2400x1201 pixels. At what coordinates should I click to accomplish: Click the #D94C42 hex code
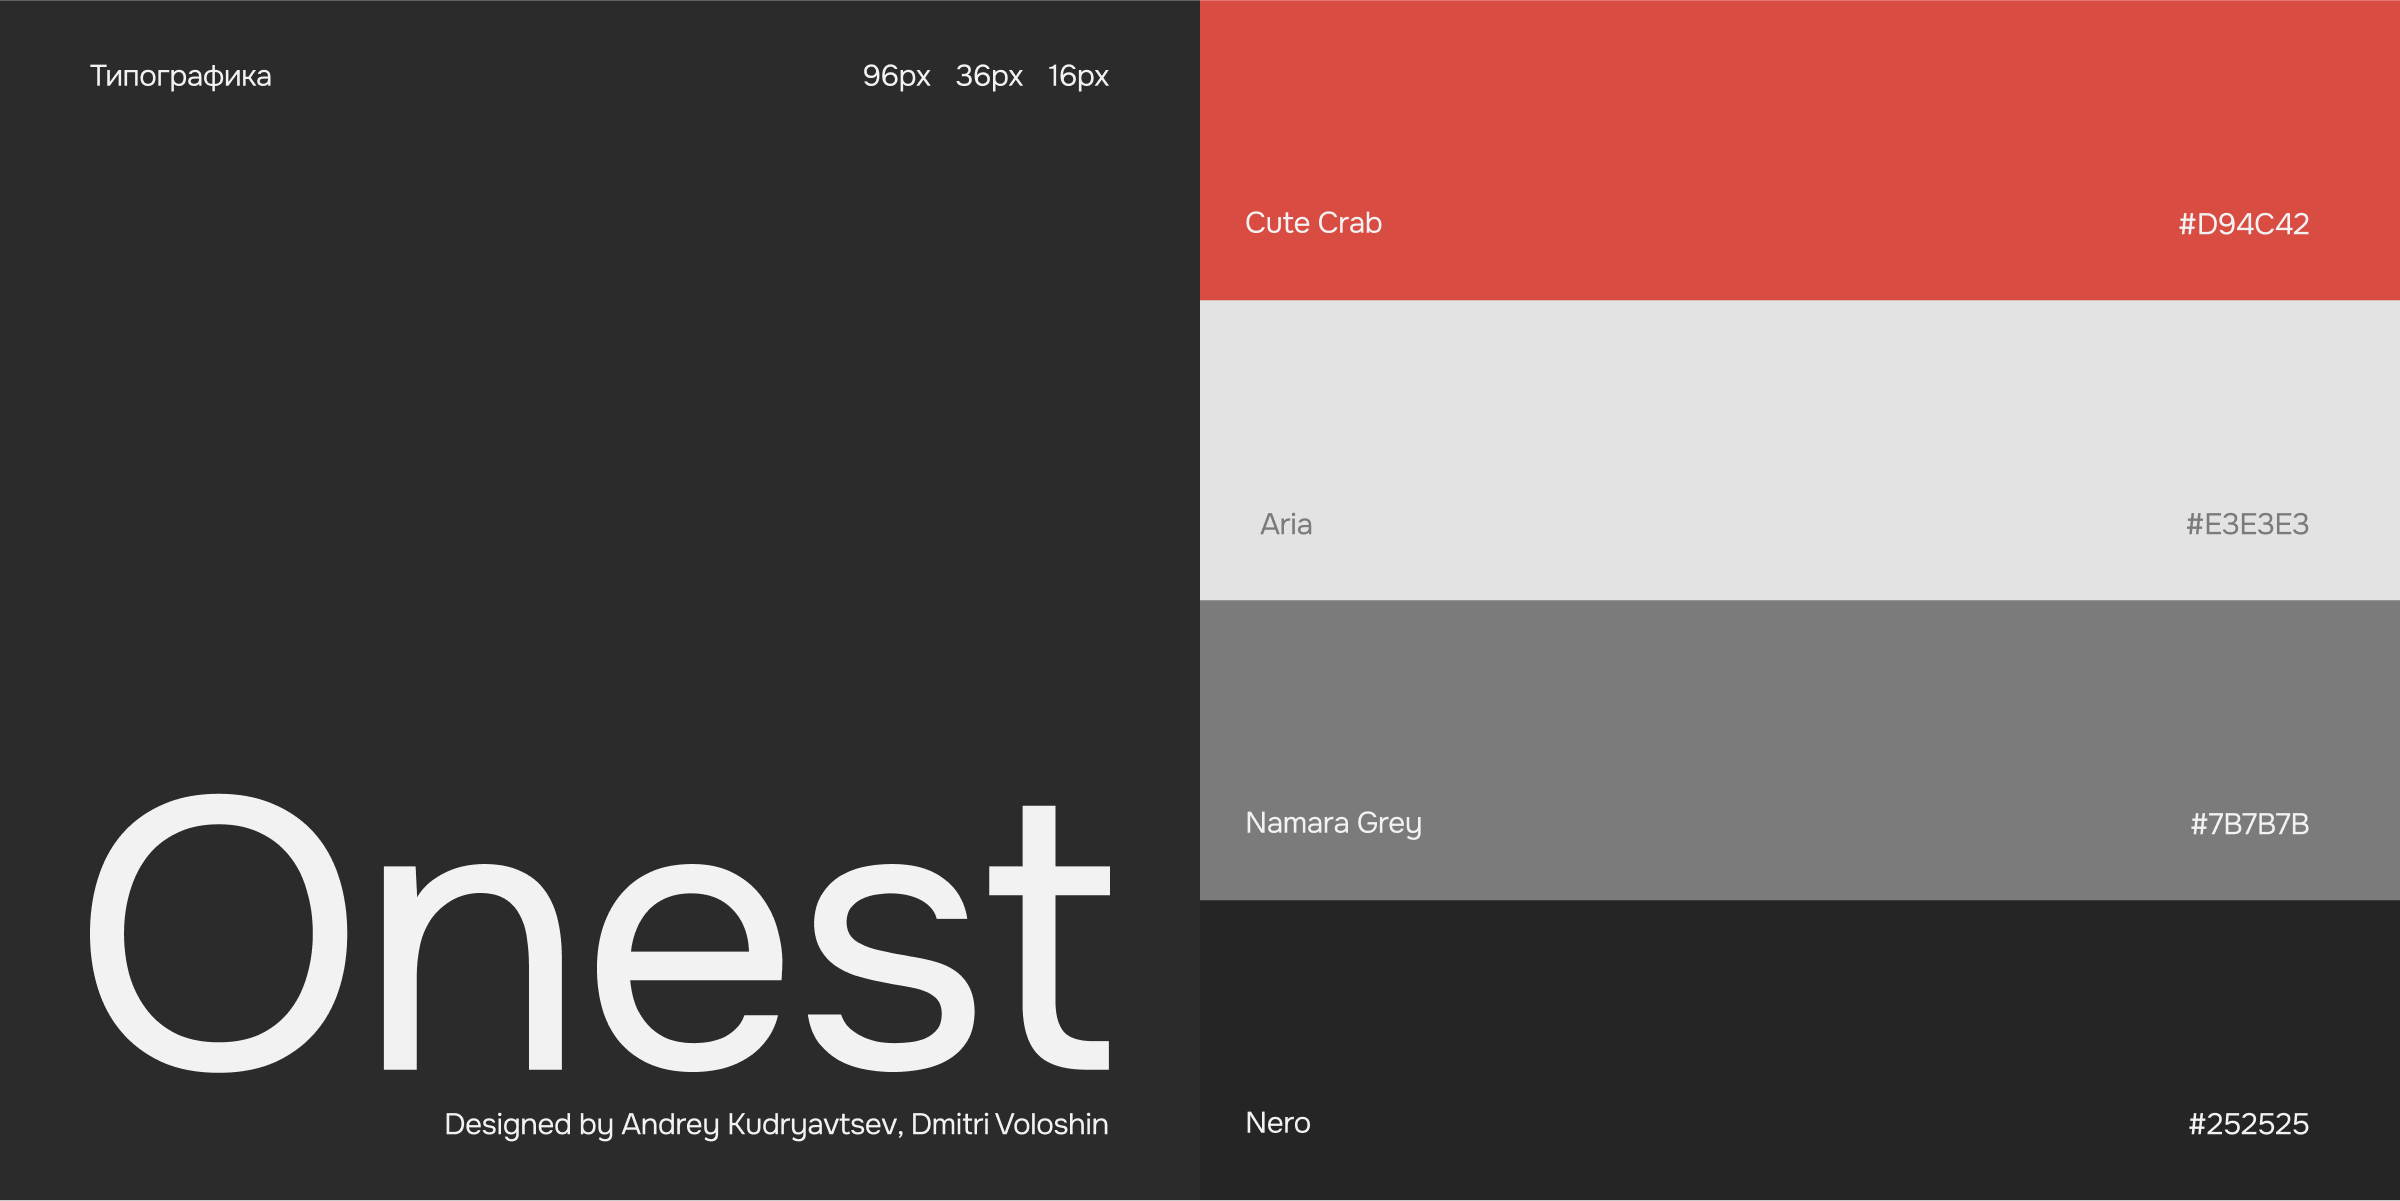pos(2243,224)
